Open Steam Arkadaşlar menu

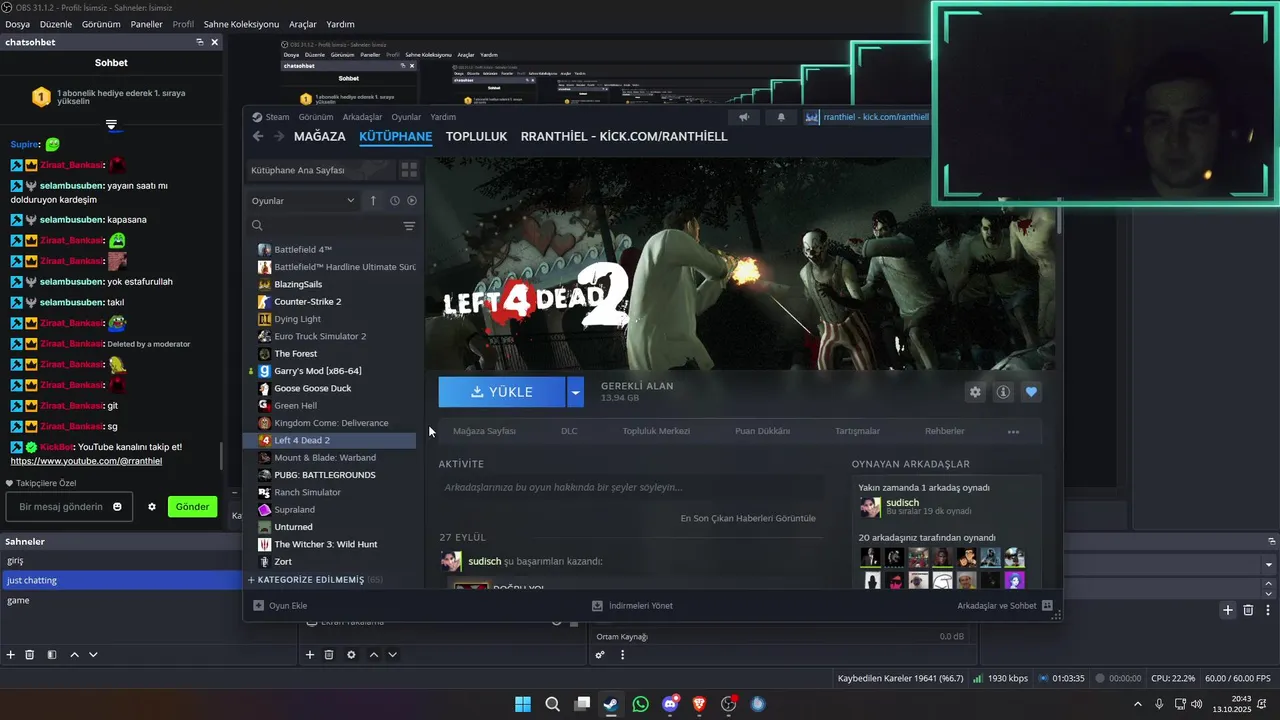pyautogui.click(x=362, y=117)
